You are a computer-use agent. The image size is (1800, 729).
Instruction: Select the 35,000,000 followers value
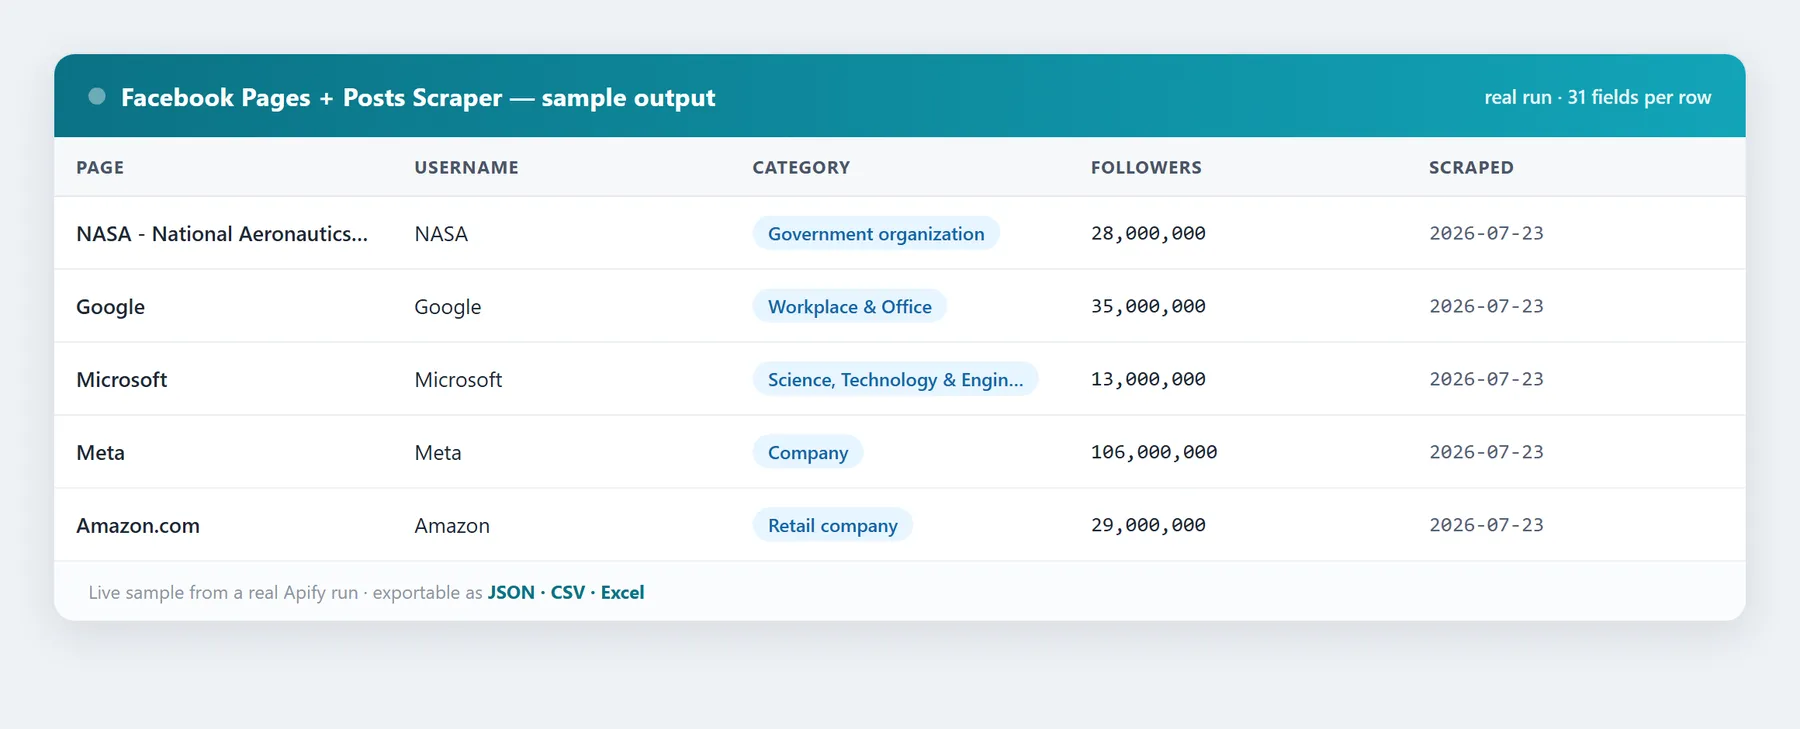(x=1148, y=306)
